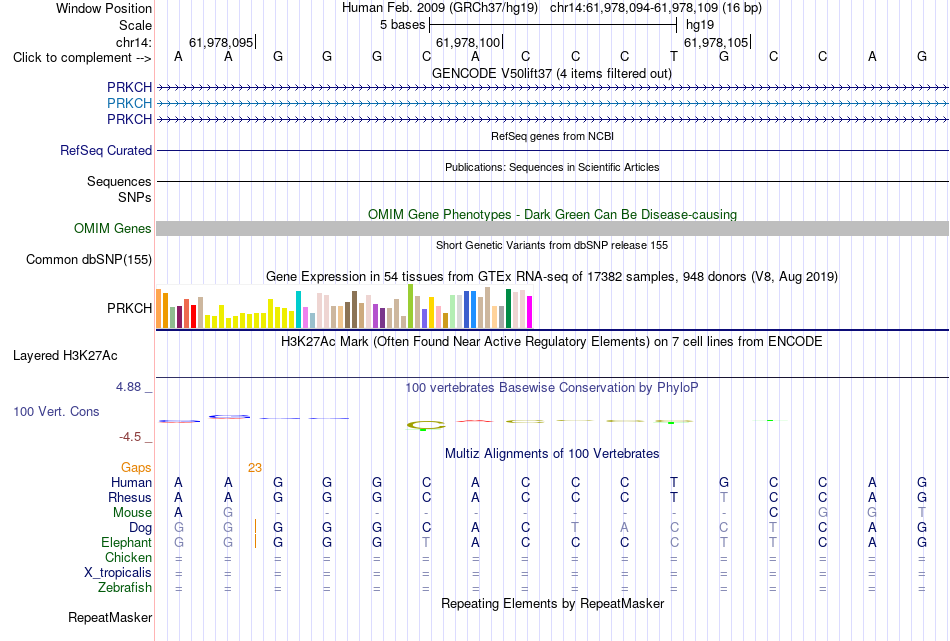
Task: Click 'Click to complement -->' label
Action: pos(82,58)
